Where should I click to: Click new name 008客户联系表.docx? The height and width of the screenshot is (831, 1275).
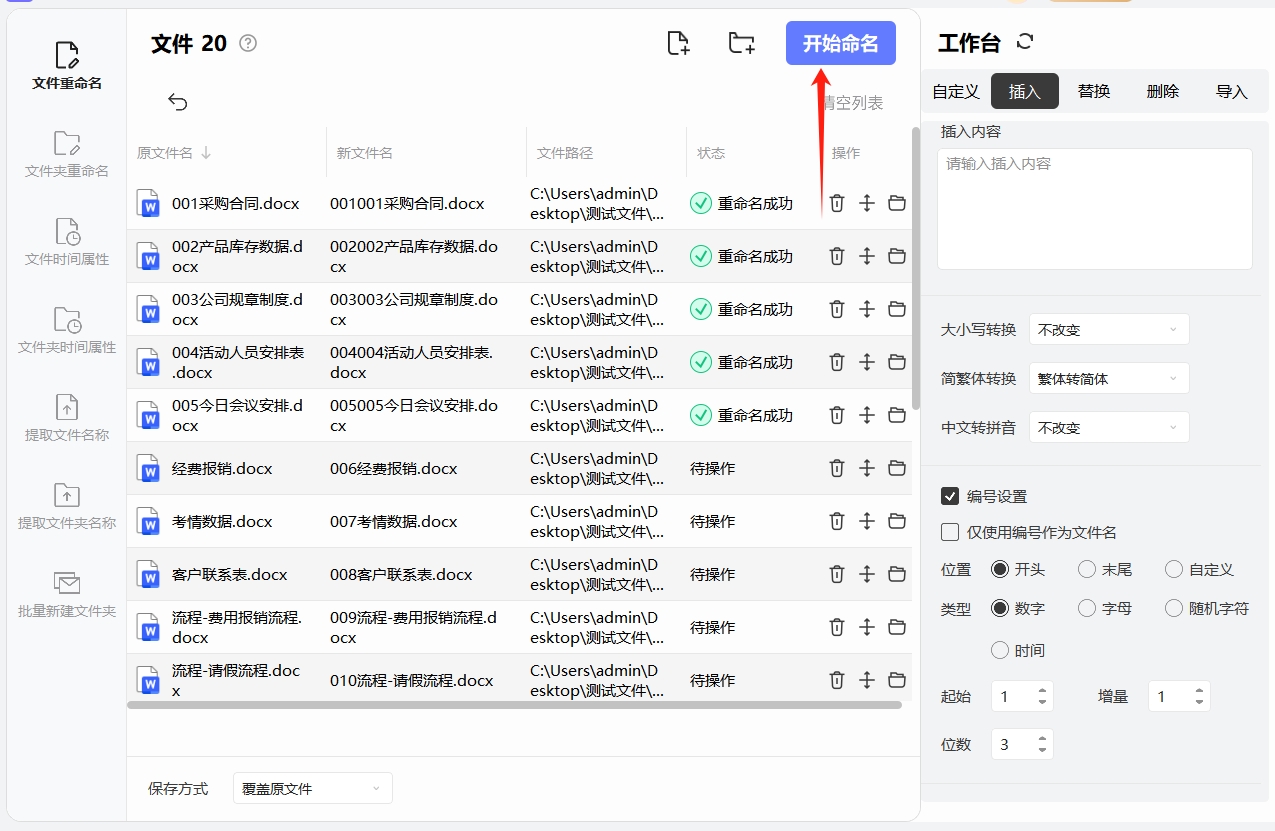click(401, 574)
